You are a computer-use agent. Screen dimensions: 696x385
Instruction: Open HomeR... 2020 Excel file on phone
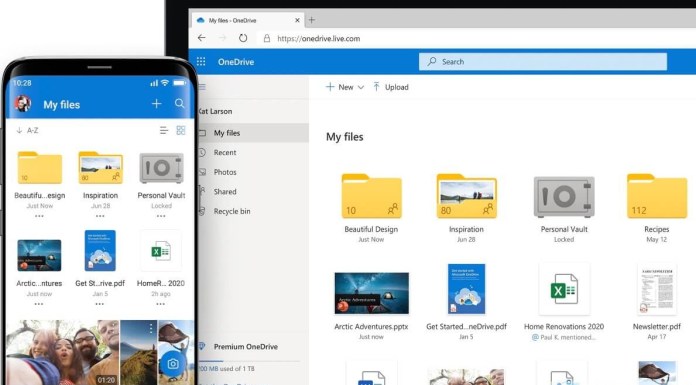pyautogui.click(x=161, y=251)
